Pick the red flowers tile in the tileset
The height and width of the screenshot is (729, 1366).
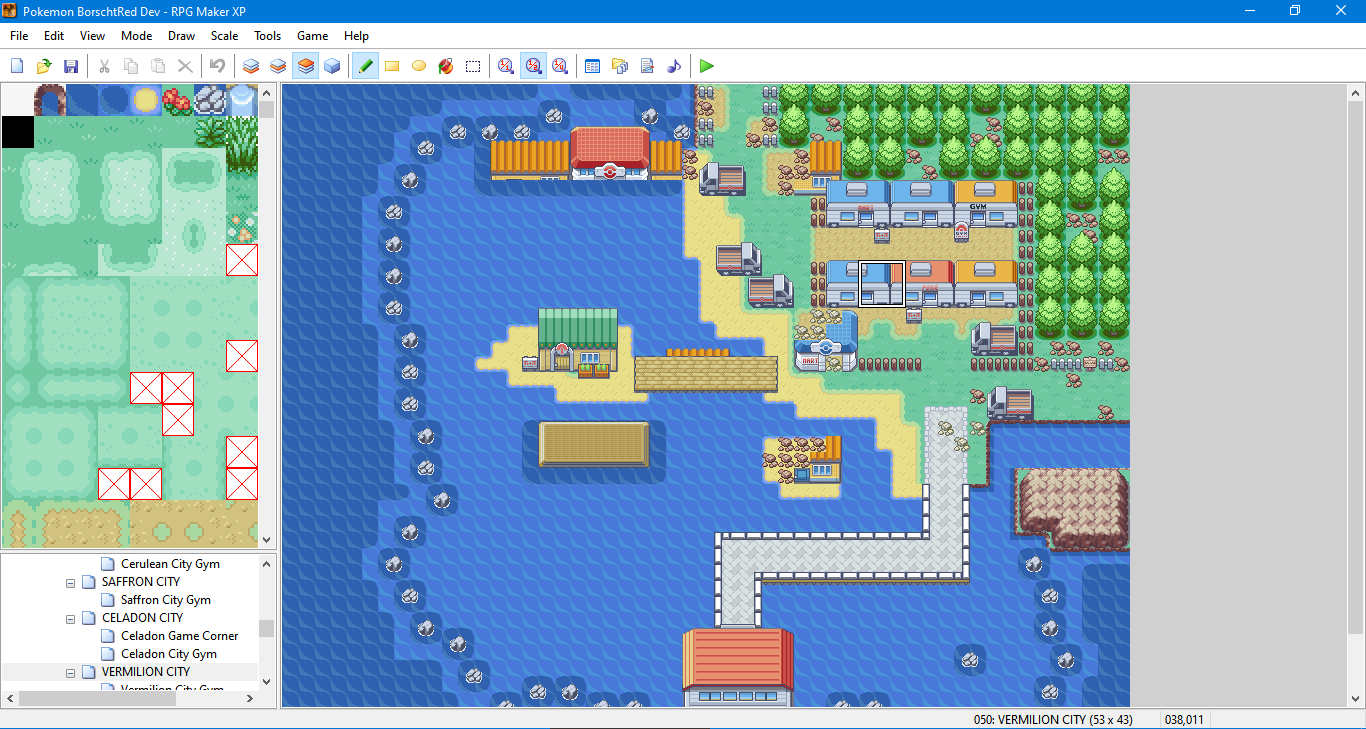178,100
